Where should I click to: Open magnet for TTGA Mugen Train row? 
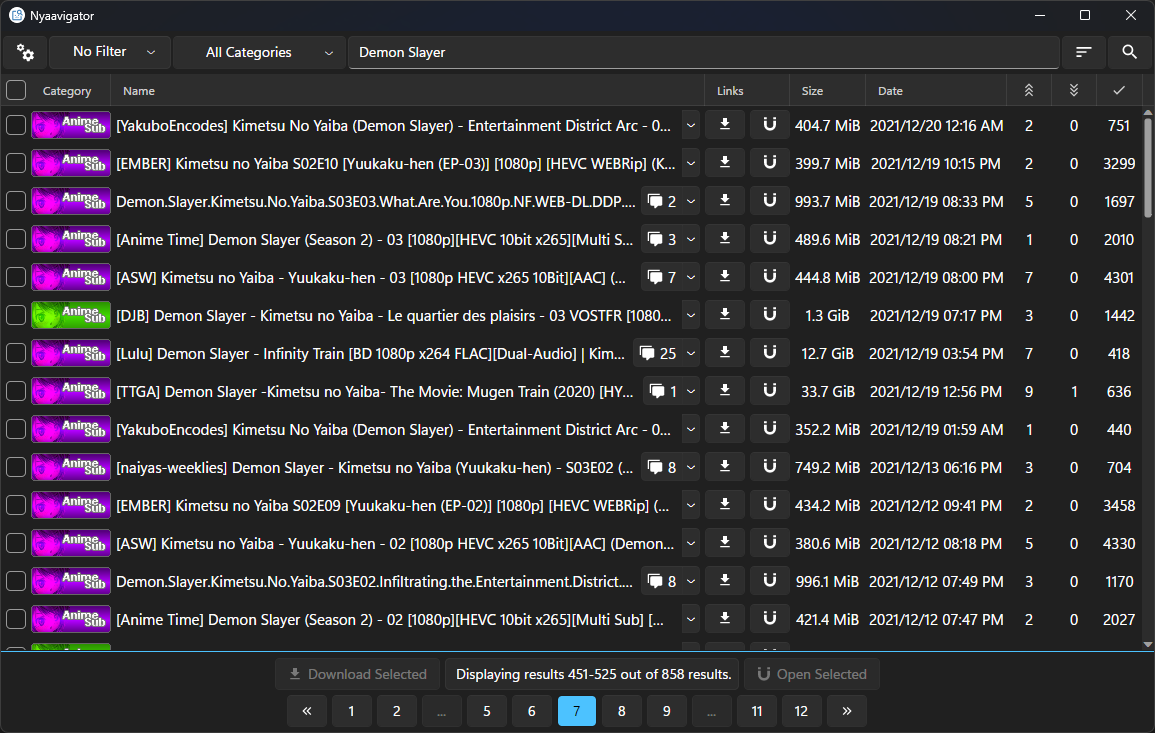pos(769,391)
